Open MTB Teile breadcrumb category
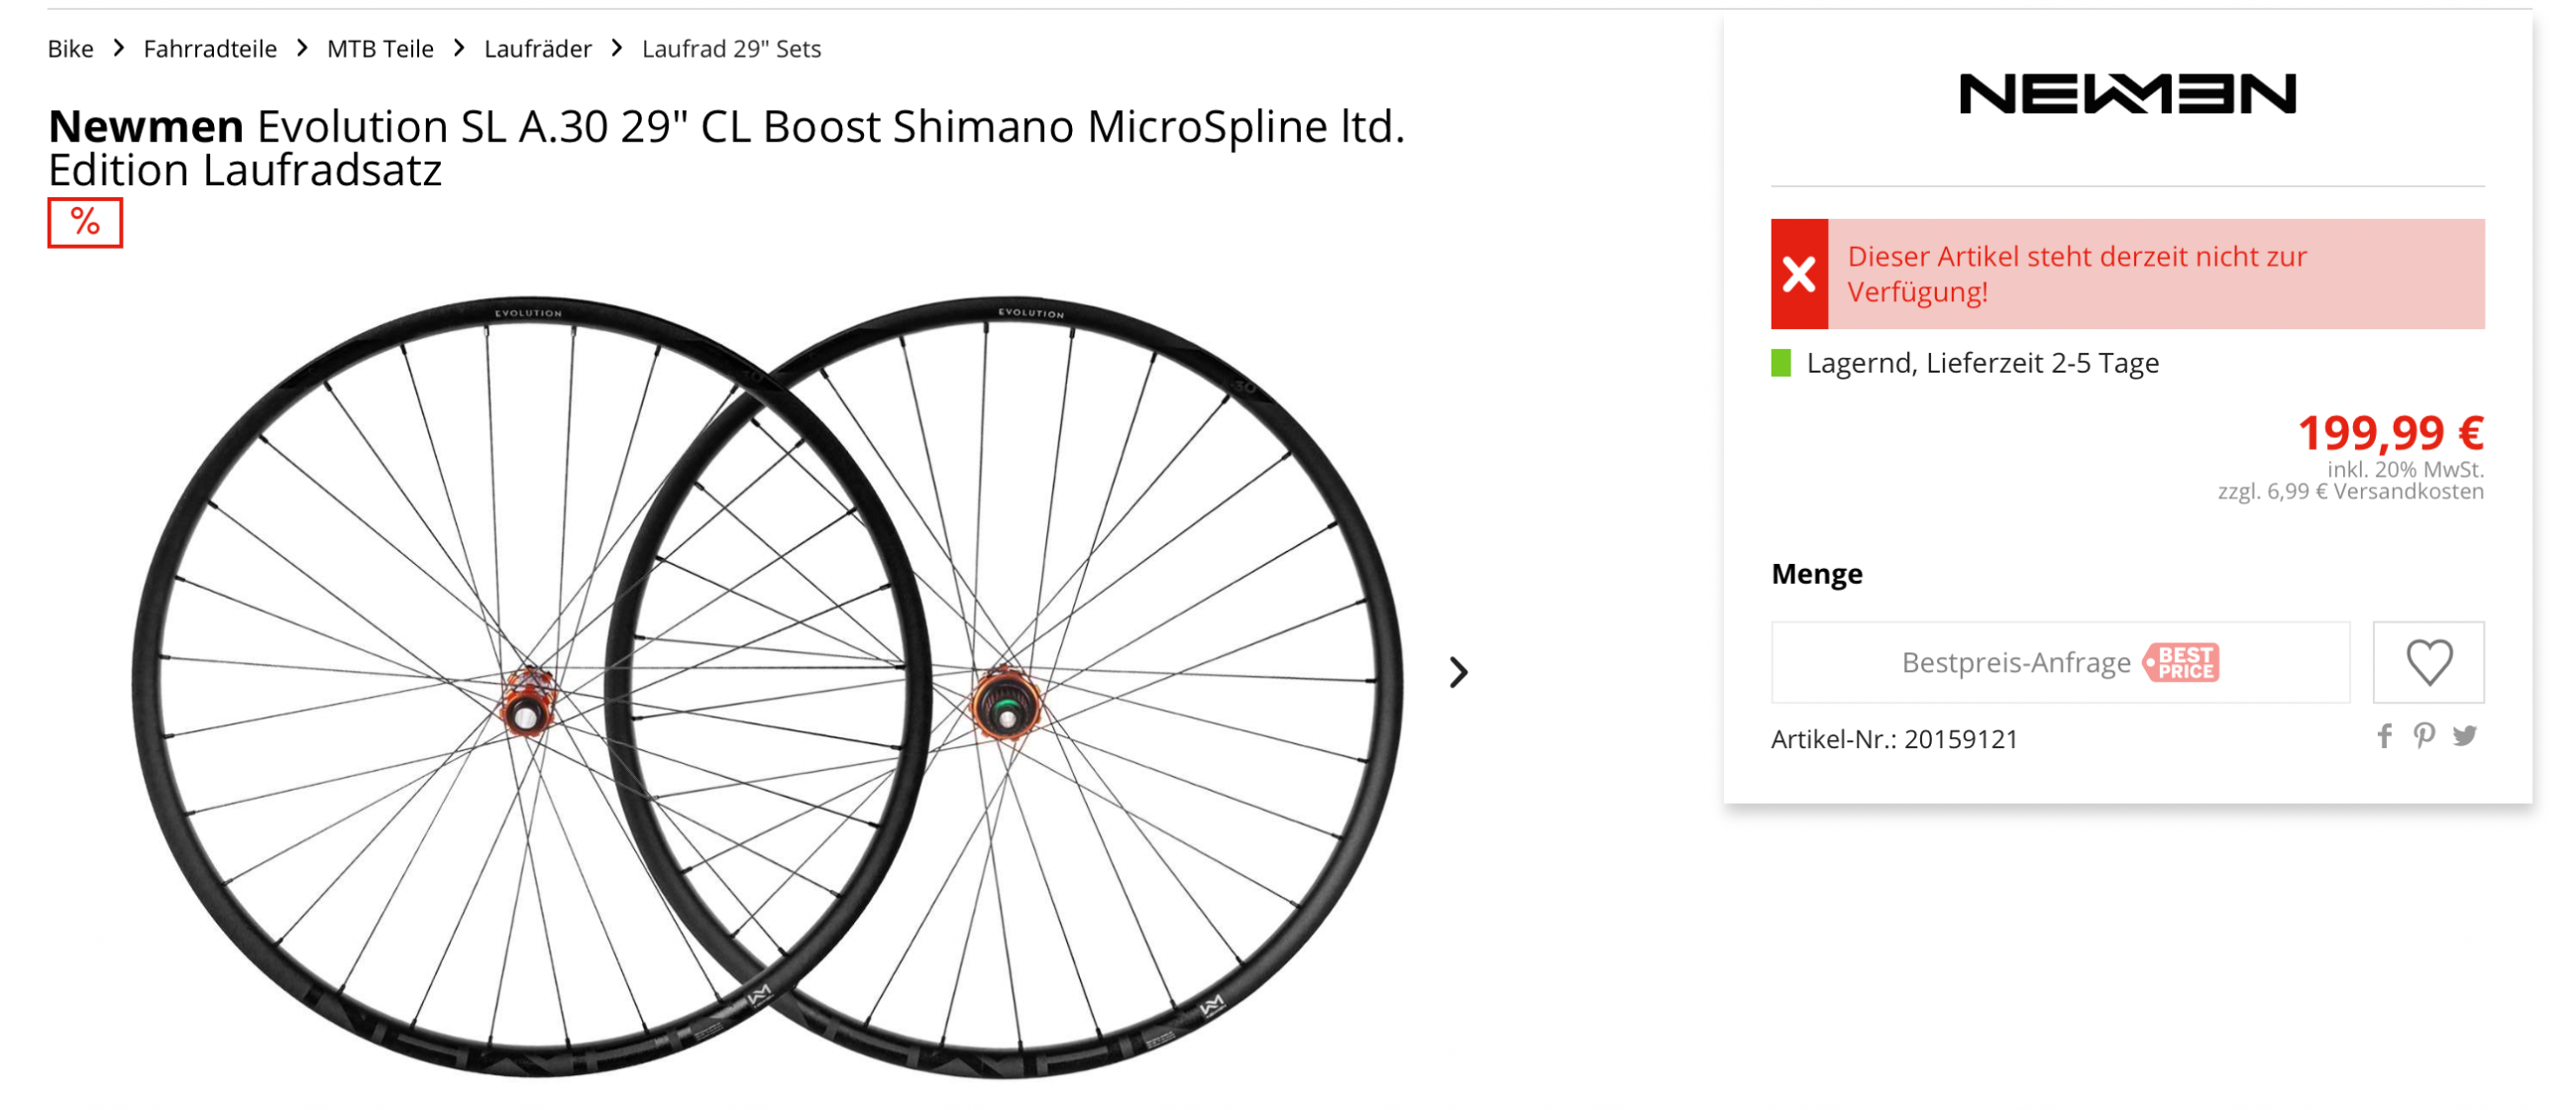 380,49
